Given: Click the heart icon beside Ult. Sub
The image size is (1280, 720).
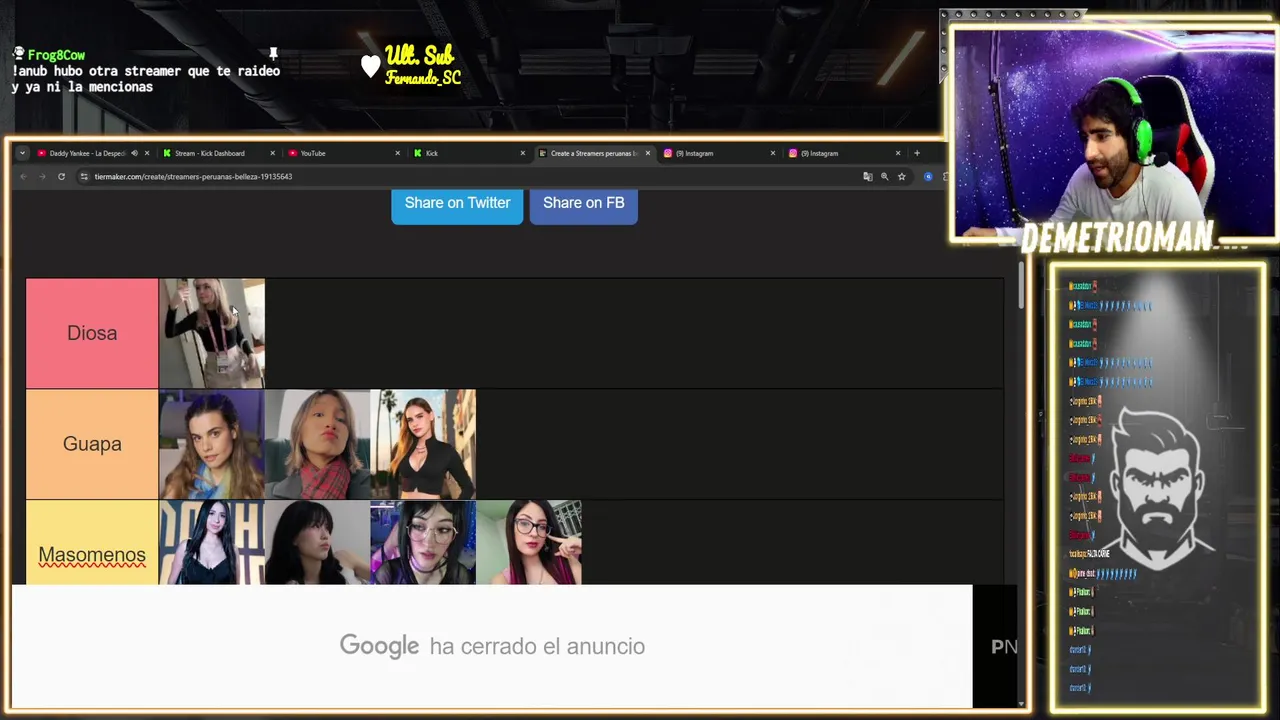Looking at the screenshot, I should [x=371, y=66].
